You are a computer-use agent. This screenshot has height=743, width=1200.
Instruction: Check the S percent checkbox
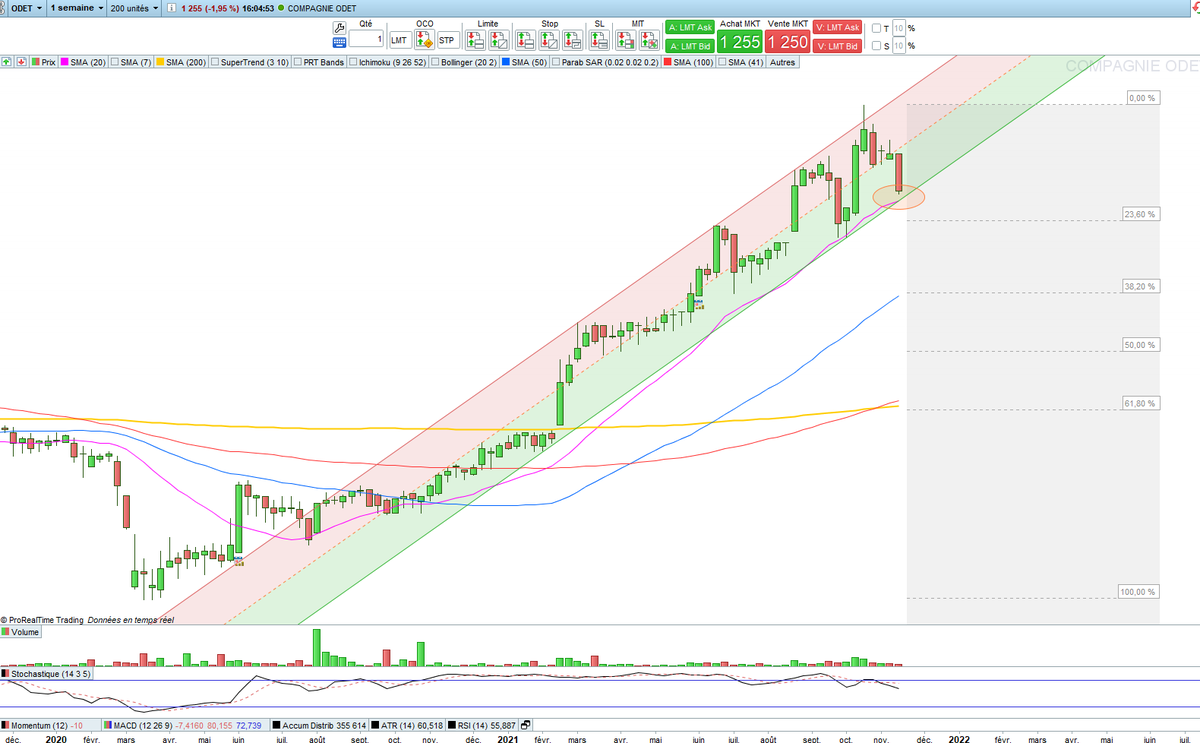pos(876,45)
